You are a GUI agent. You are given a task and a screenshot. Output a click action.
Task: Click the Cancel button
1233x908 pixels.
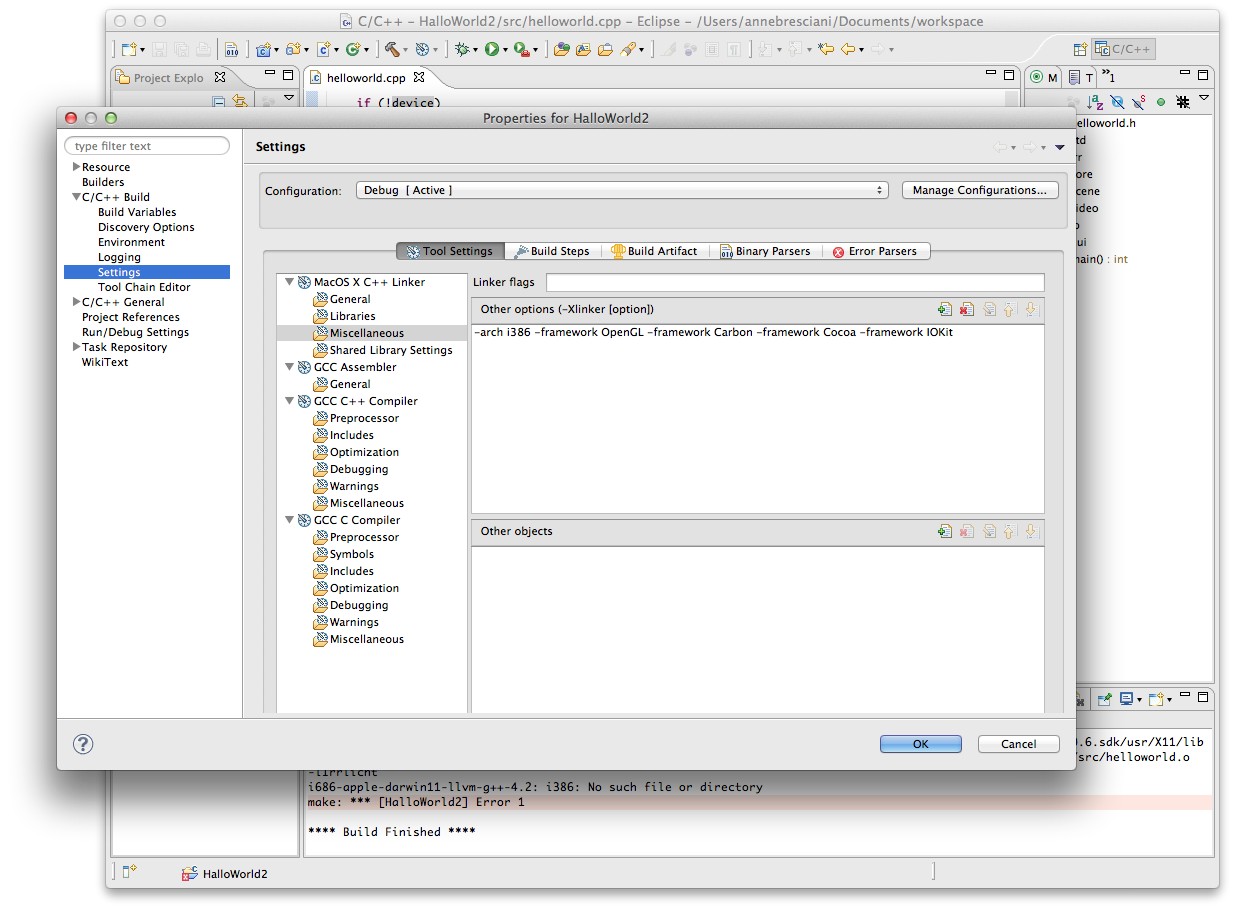coord(1019,744)
